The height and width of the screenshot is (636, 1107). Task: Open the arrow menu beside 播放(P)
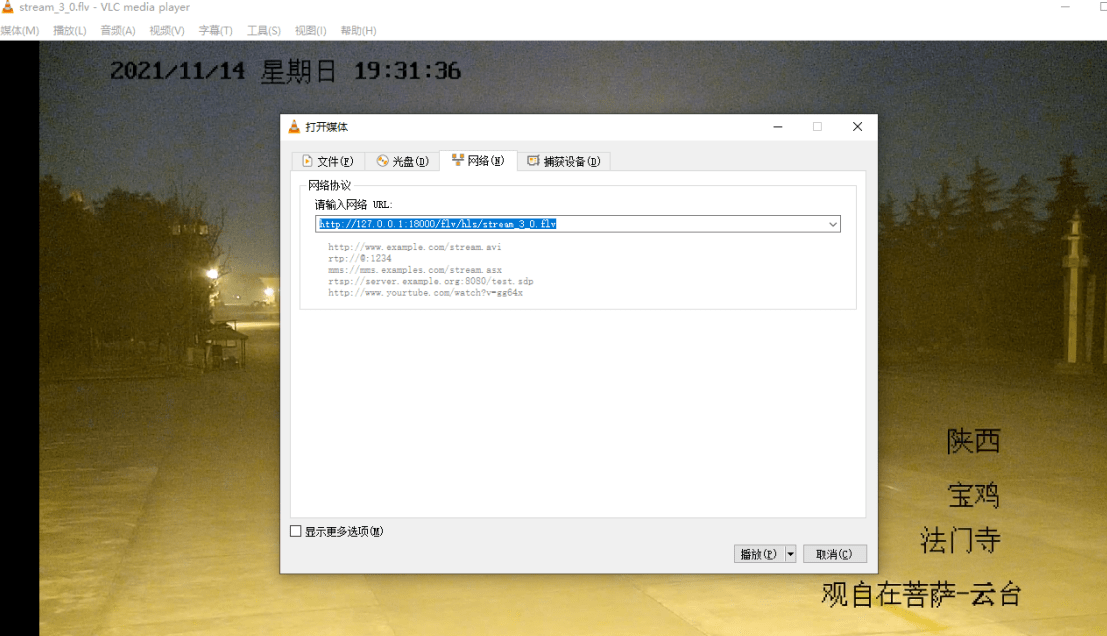click(791, 554)
